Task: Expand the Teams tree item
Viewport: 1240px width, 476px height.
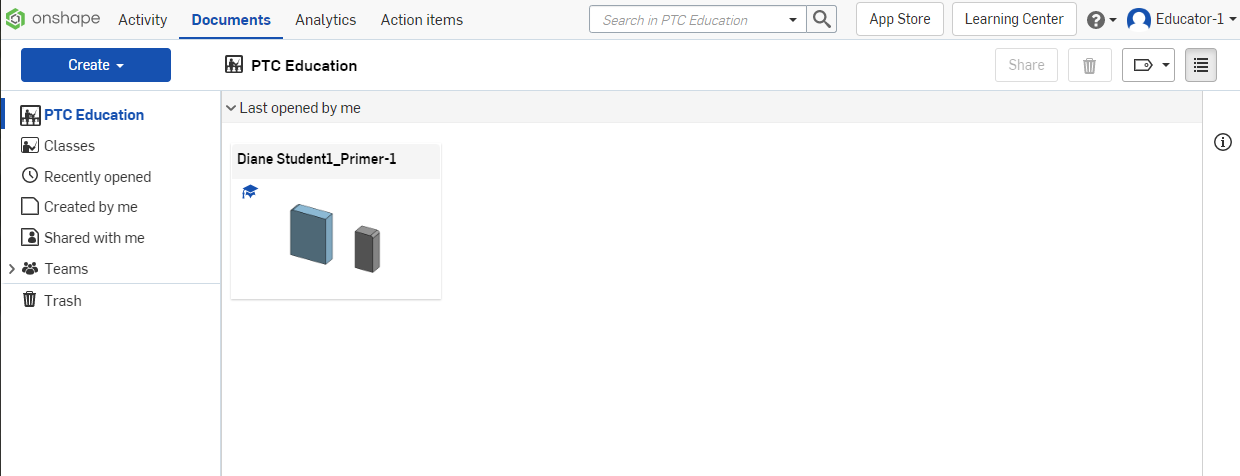Action: tap(12, 269)
